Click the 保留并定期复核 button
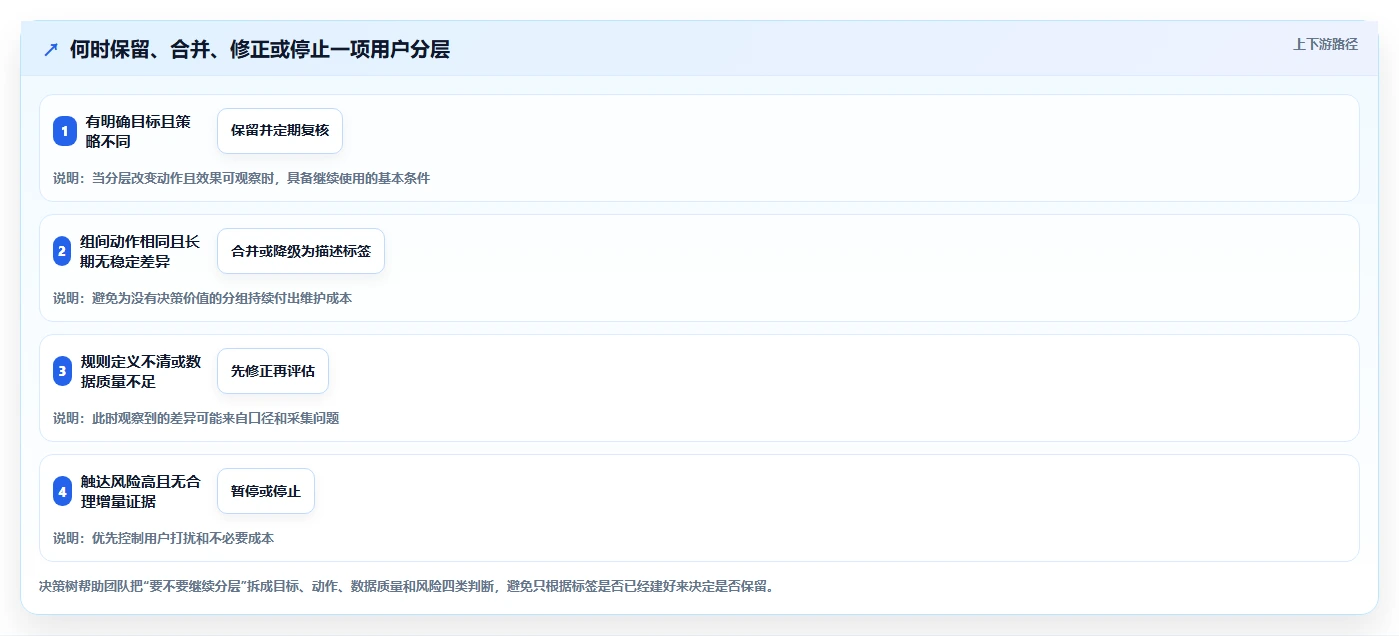Screen dimensions: 1399x636 click(280, 131)
